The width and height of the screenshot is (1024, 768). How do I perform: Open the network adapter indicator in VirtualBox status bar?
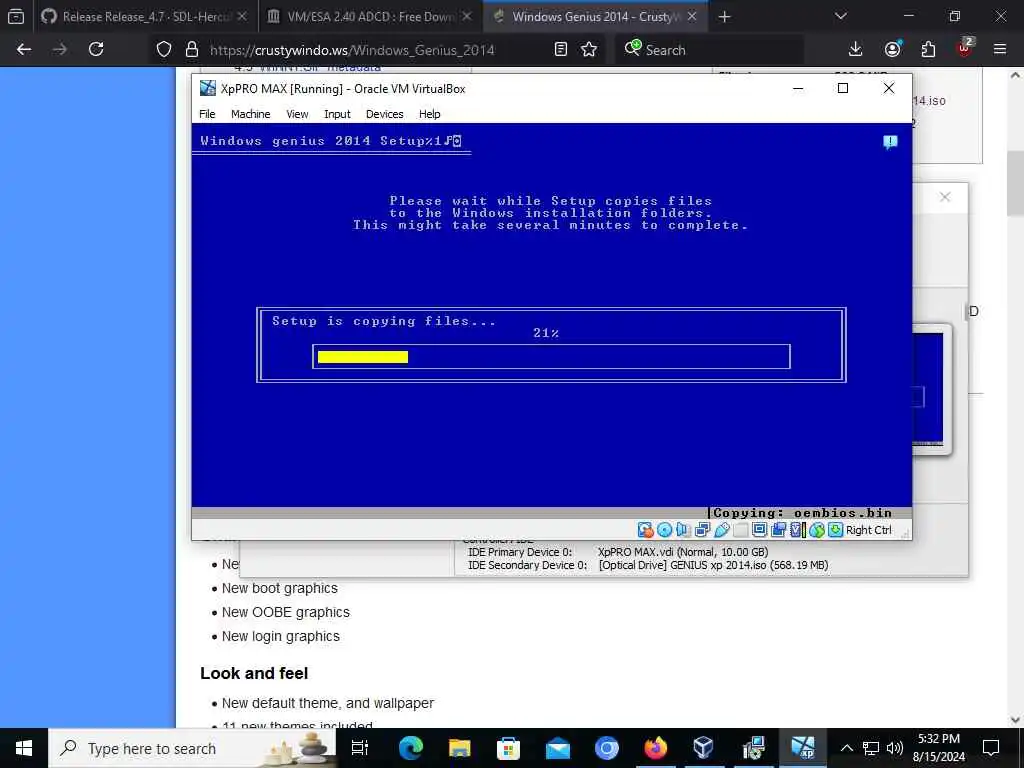(x=702, y=530)
